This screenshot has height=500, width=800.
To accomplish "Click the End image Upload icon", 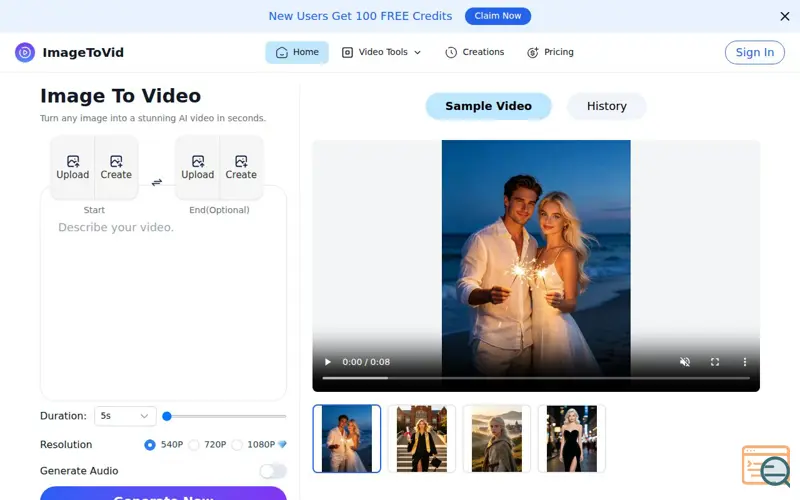I will tap(198, 161).
